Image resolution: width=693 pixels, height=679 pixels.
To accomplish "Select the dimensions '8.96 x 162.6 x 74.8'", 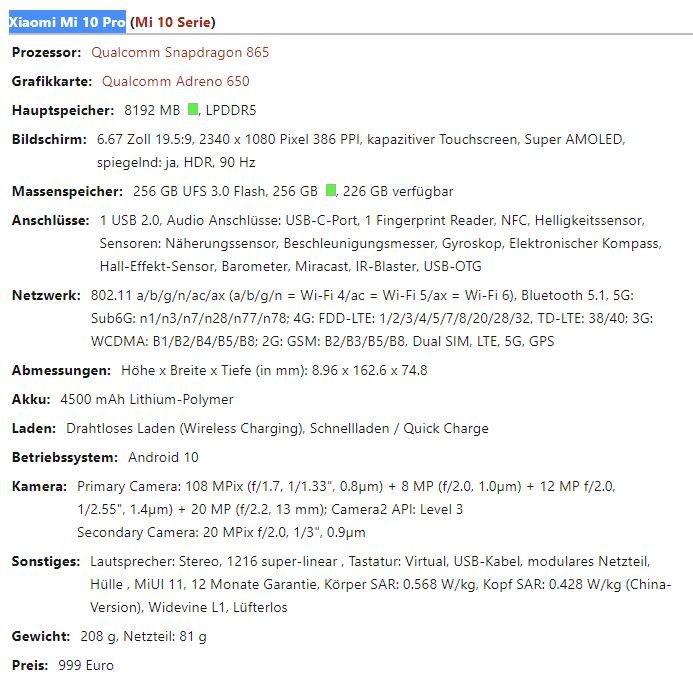I will tap(369, 370).
